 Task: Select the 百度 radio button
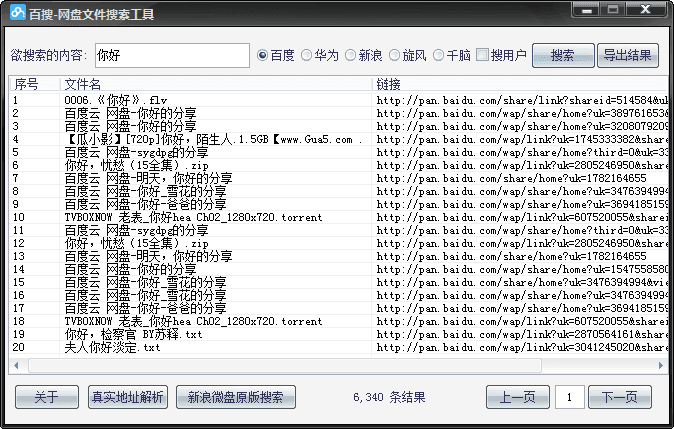pyautogui.click(x=264, y=55)
